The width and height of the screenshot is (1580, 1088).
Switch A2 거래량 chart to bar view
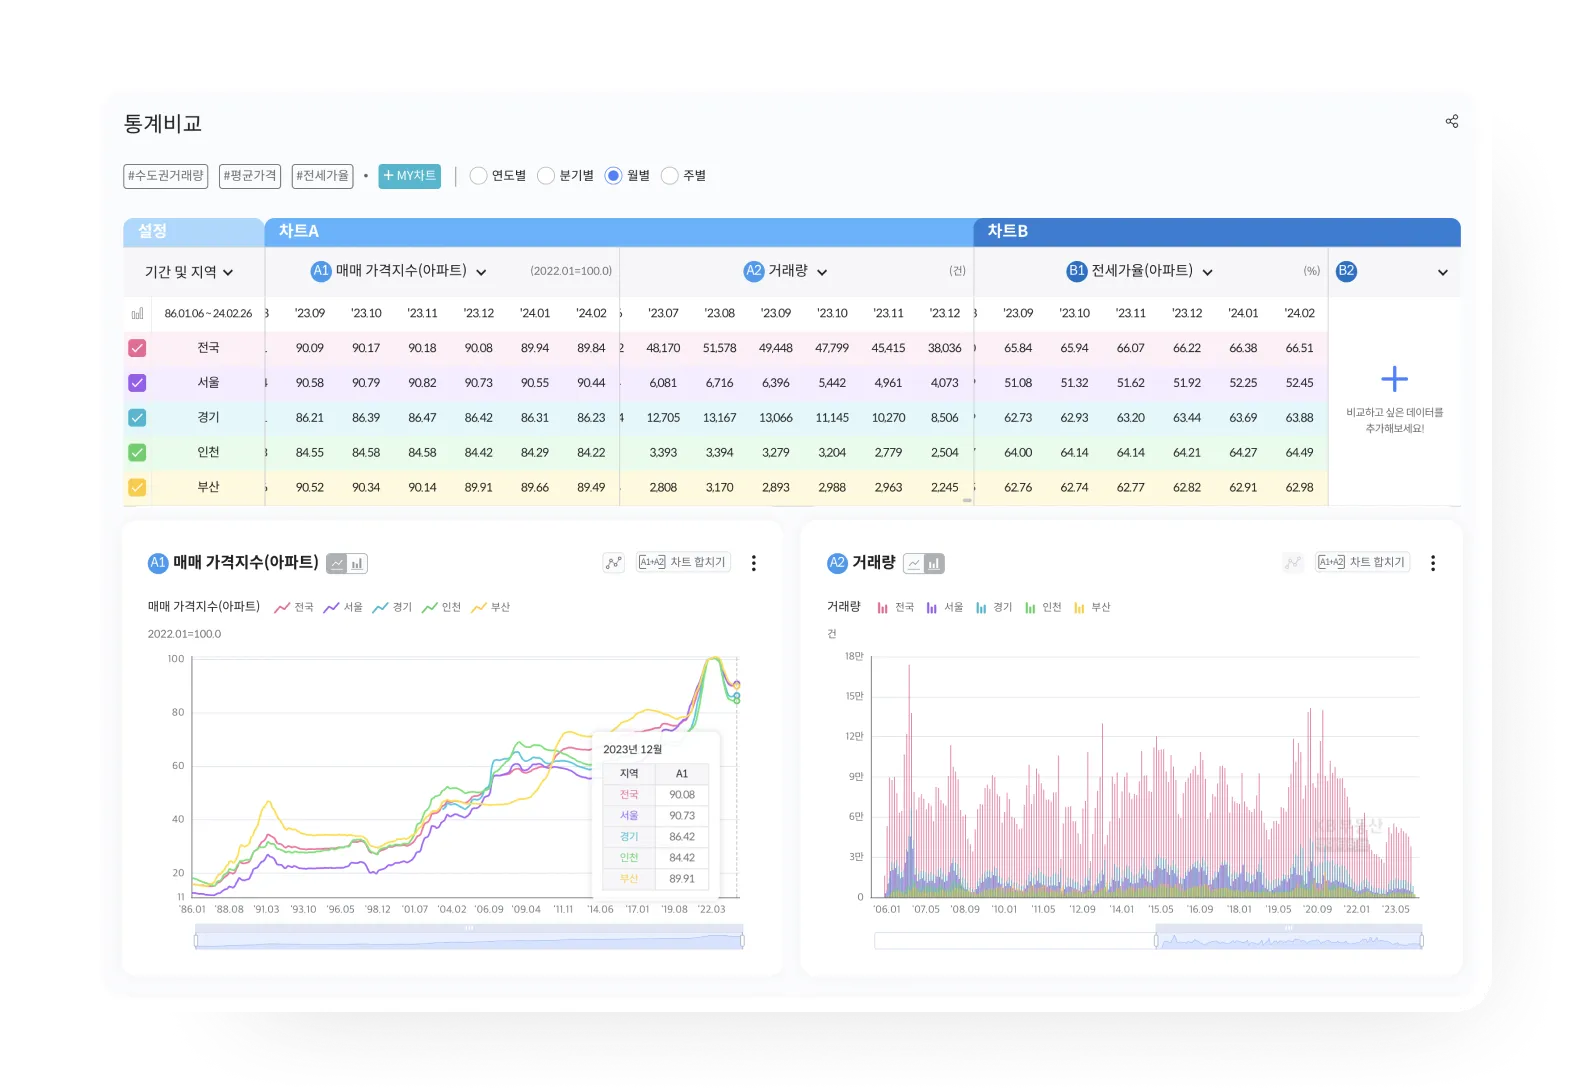(x=934, y=564)
